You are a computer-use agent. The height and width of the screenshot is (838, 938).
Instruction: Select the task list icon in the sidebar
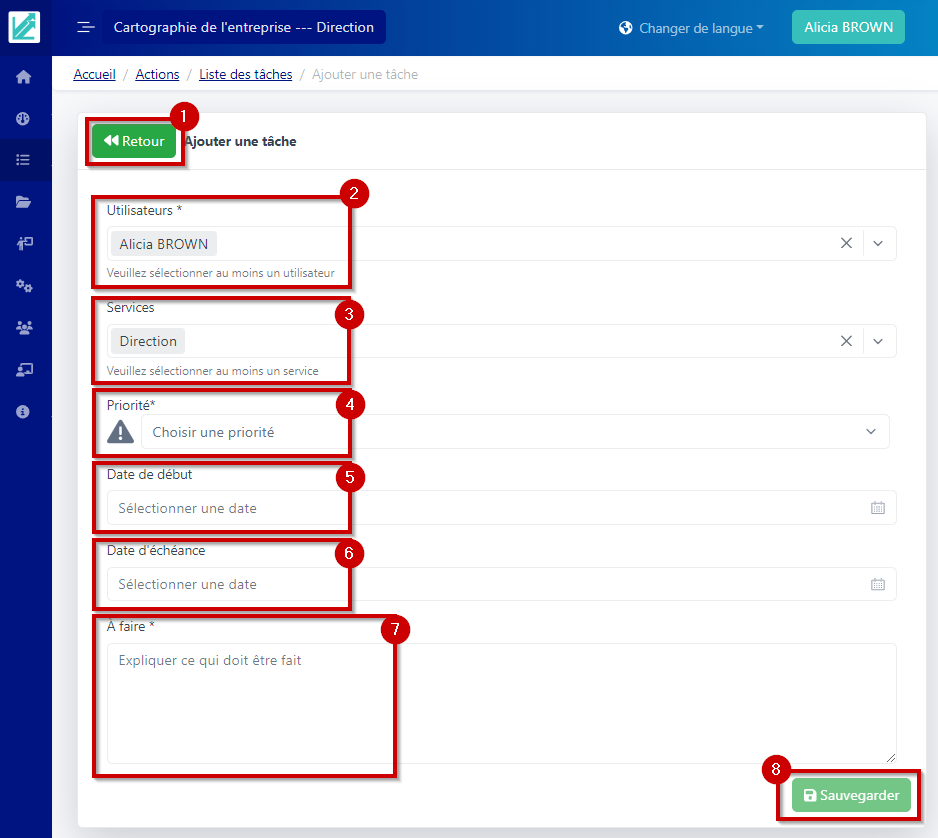pos(24,160)
